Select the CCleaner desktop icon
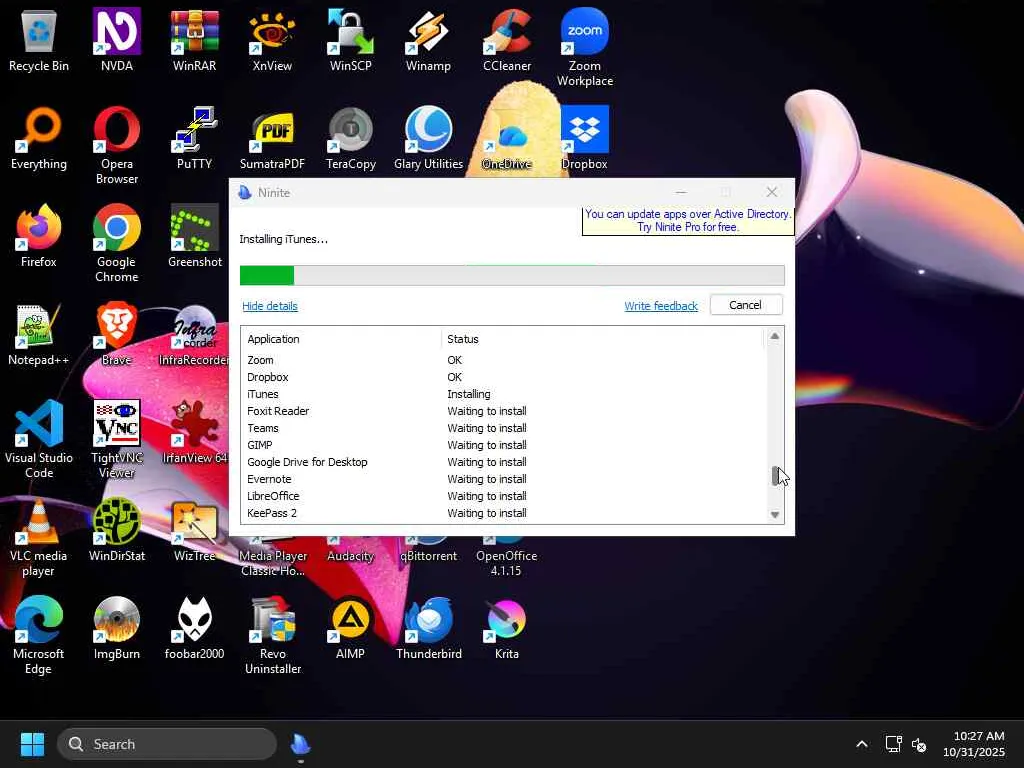 tap(507, 40)
